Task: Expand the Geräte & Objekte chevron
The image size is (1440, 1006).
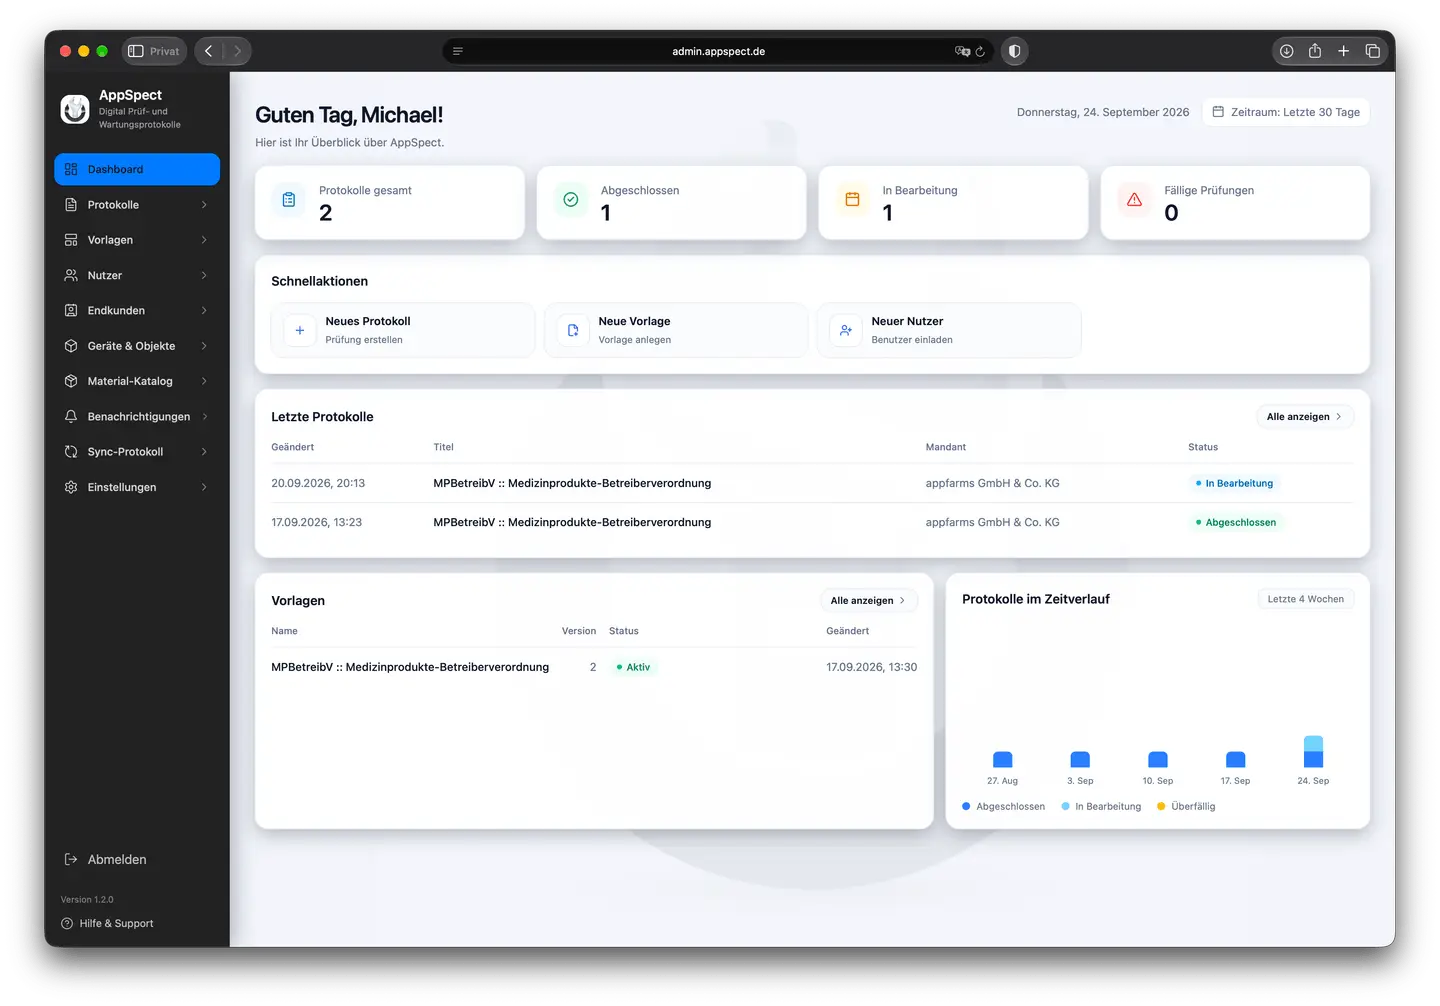Action: click(x=204, y=346)
